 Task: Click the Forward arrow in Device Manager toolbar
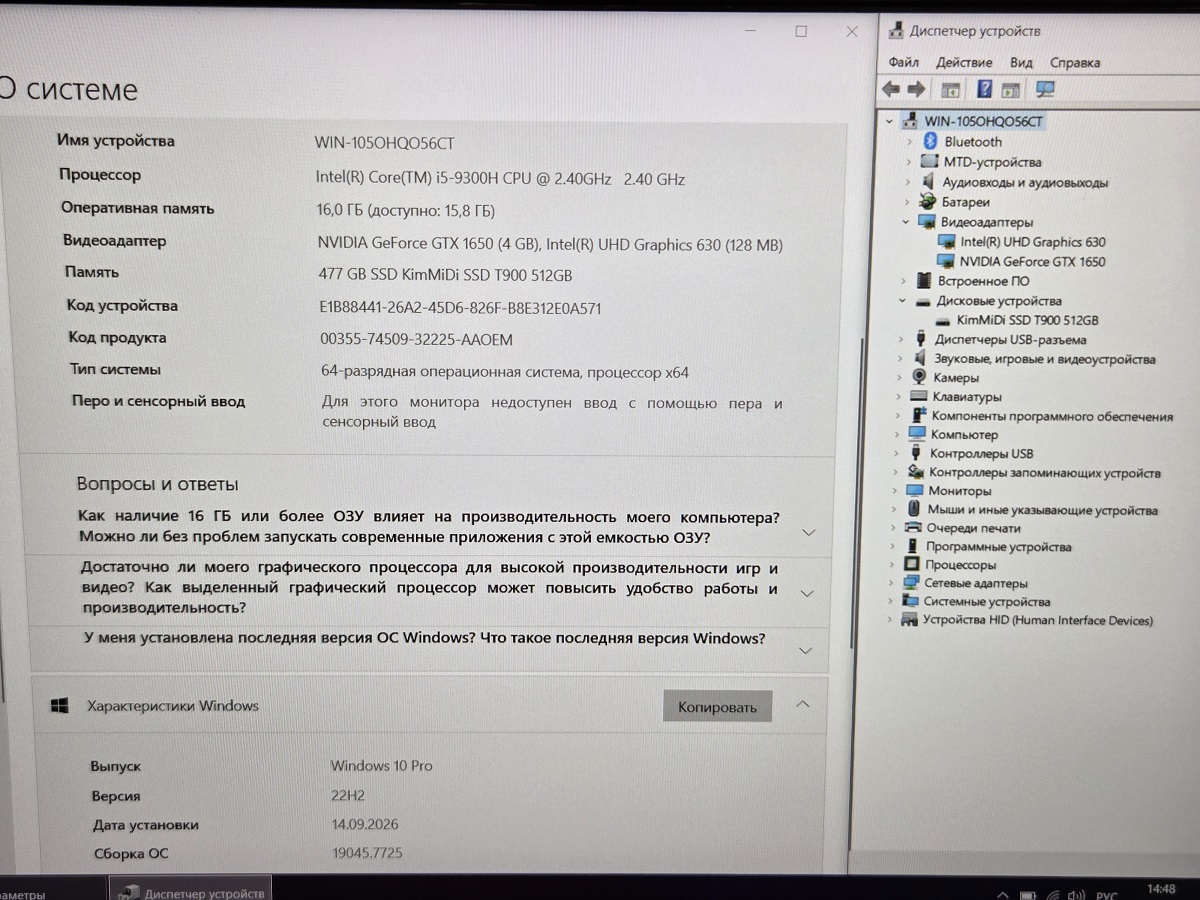(x=915, y=90)
